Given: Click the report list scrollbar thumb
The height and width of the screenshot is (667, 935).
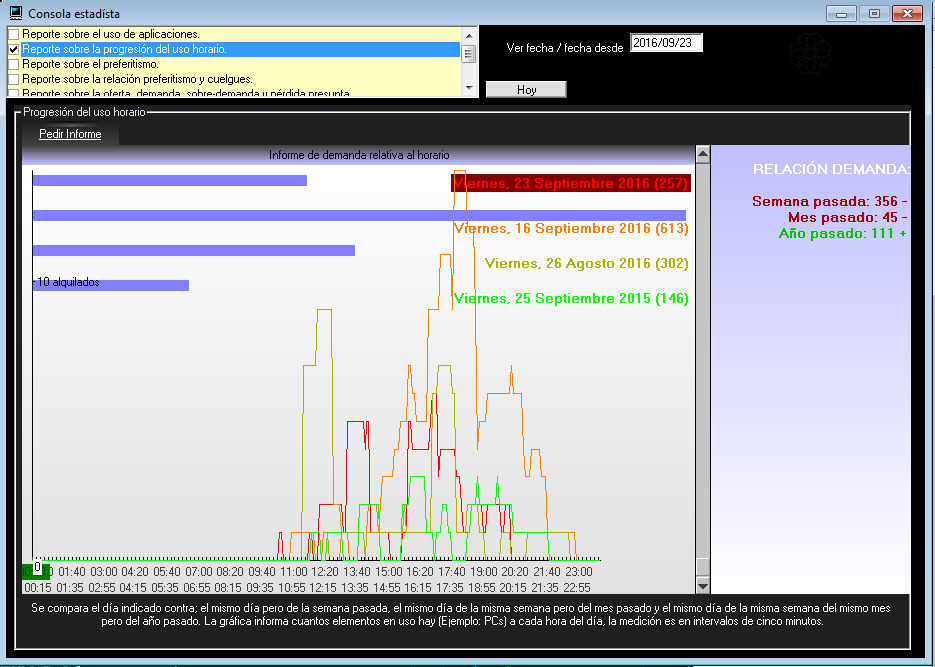Looking at the screenshot, I should pyautogui.click(x=469, y=54).
